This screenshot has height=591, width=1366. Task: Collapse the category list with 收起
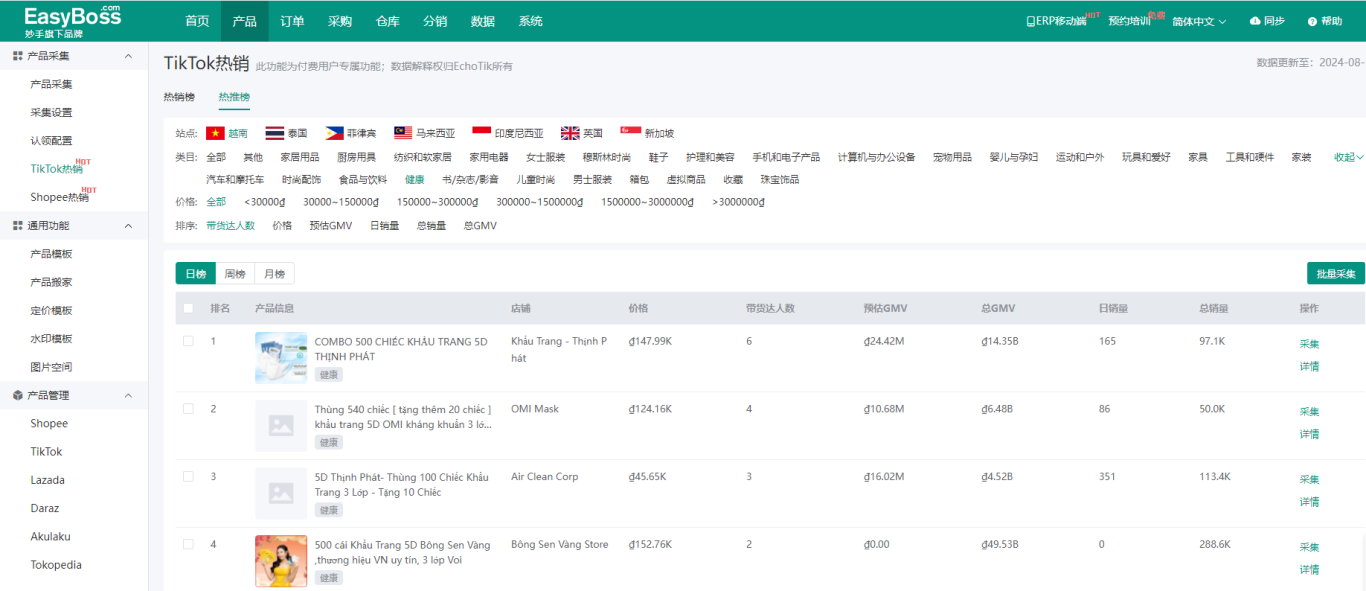(1347, 157)
